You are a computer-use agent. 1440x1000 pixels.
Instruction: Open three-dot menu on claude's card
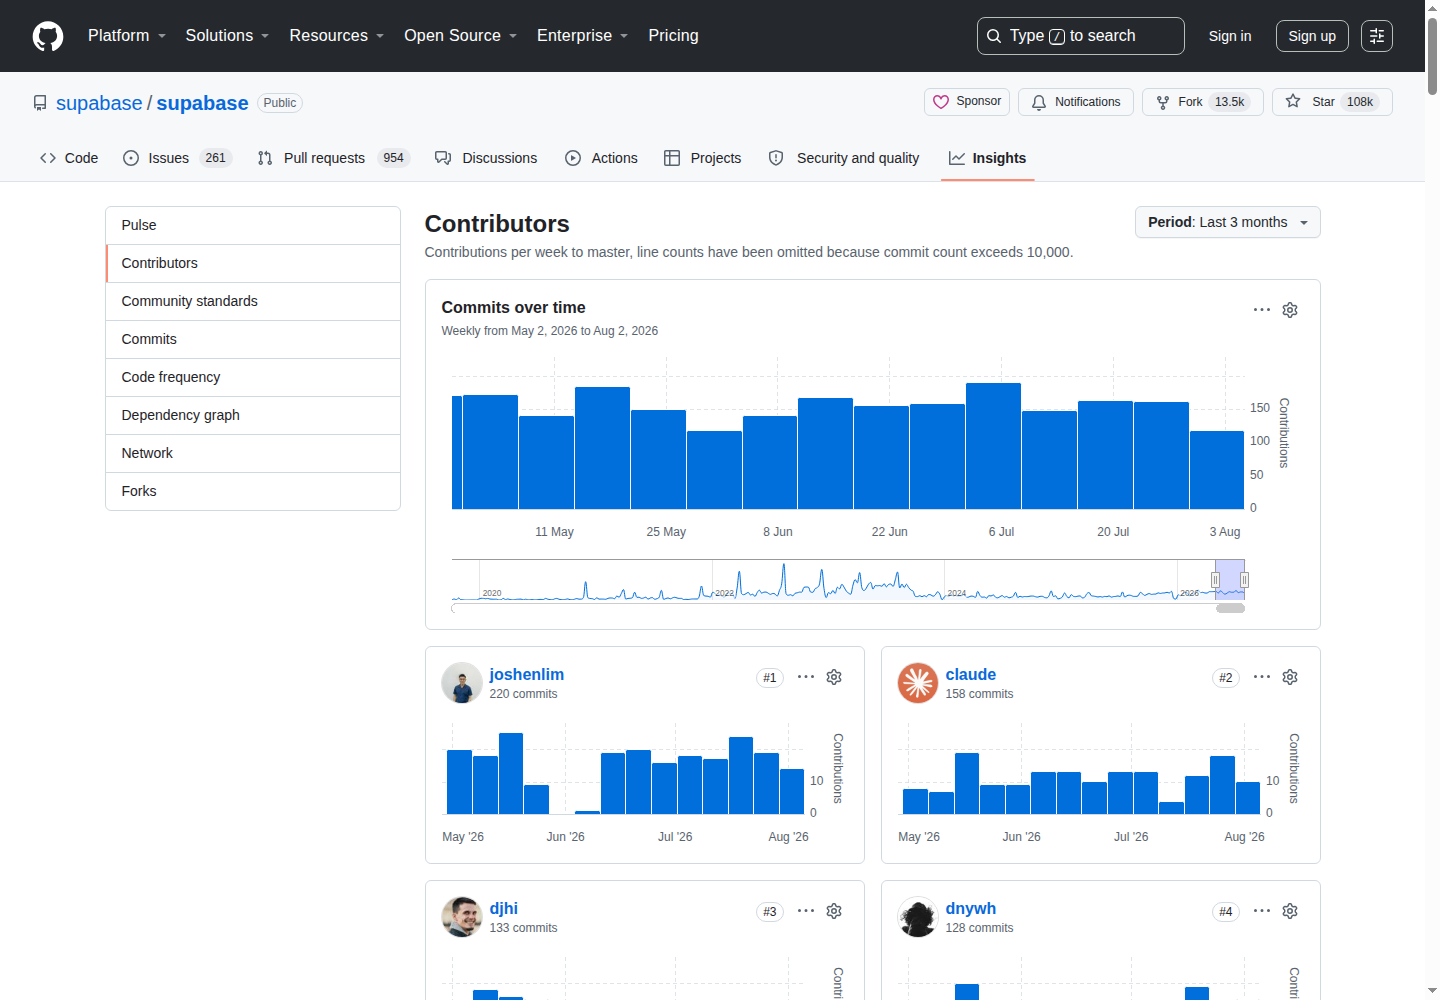[x=1262, y=677]
